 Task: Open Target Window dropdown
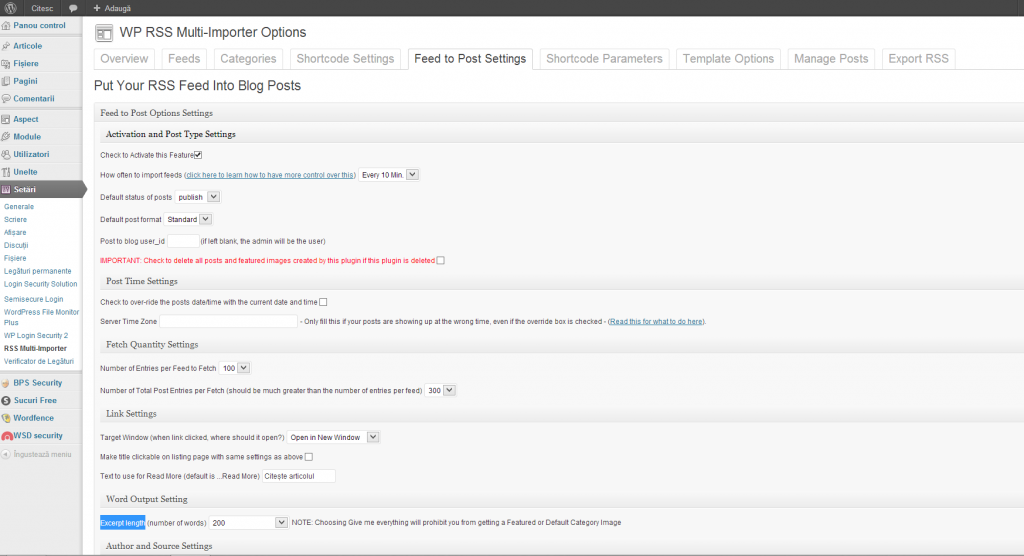click(333, 437)
